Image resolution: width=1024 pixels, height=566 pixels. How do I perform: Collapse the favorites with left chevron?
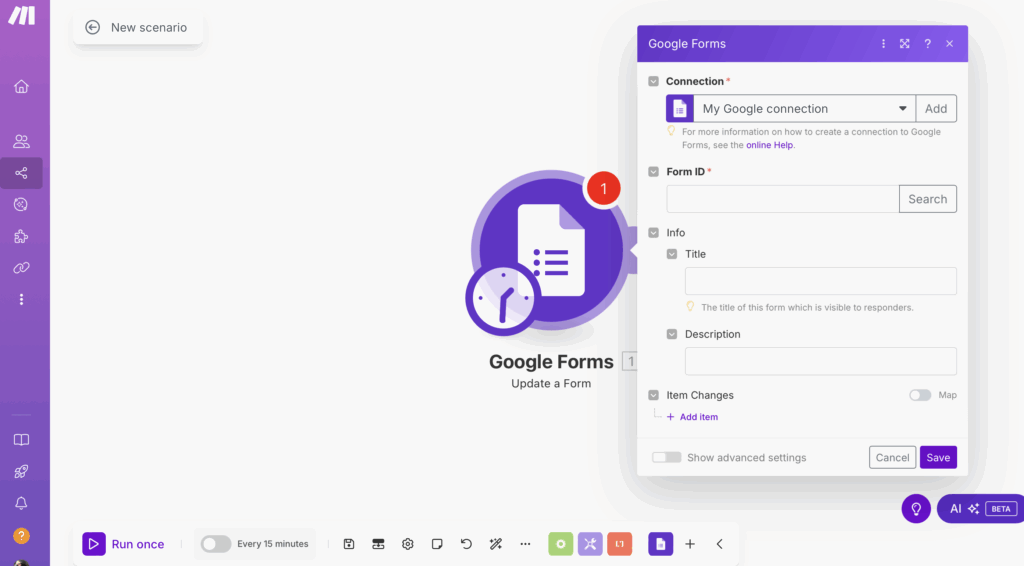pyautogui.click(x=720, y=544)
